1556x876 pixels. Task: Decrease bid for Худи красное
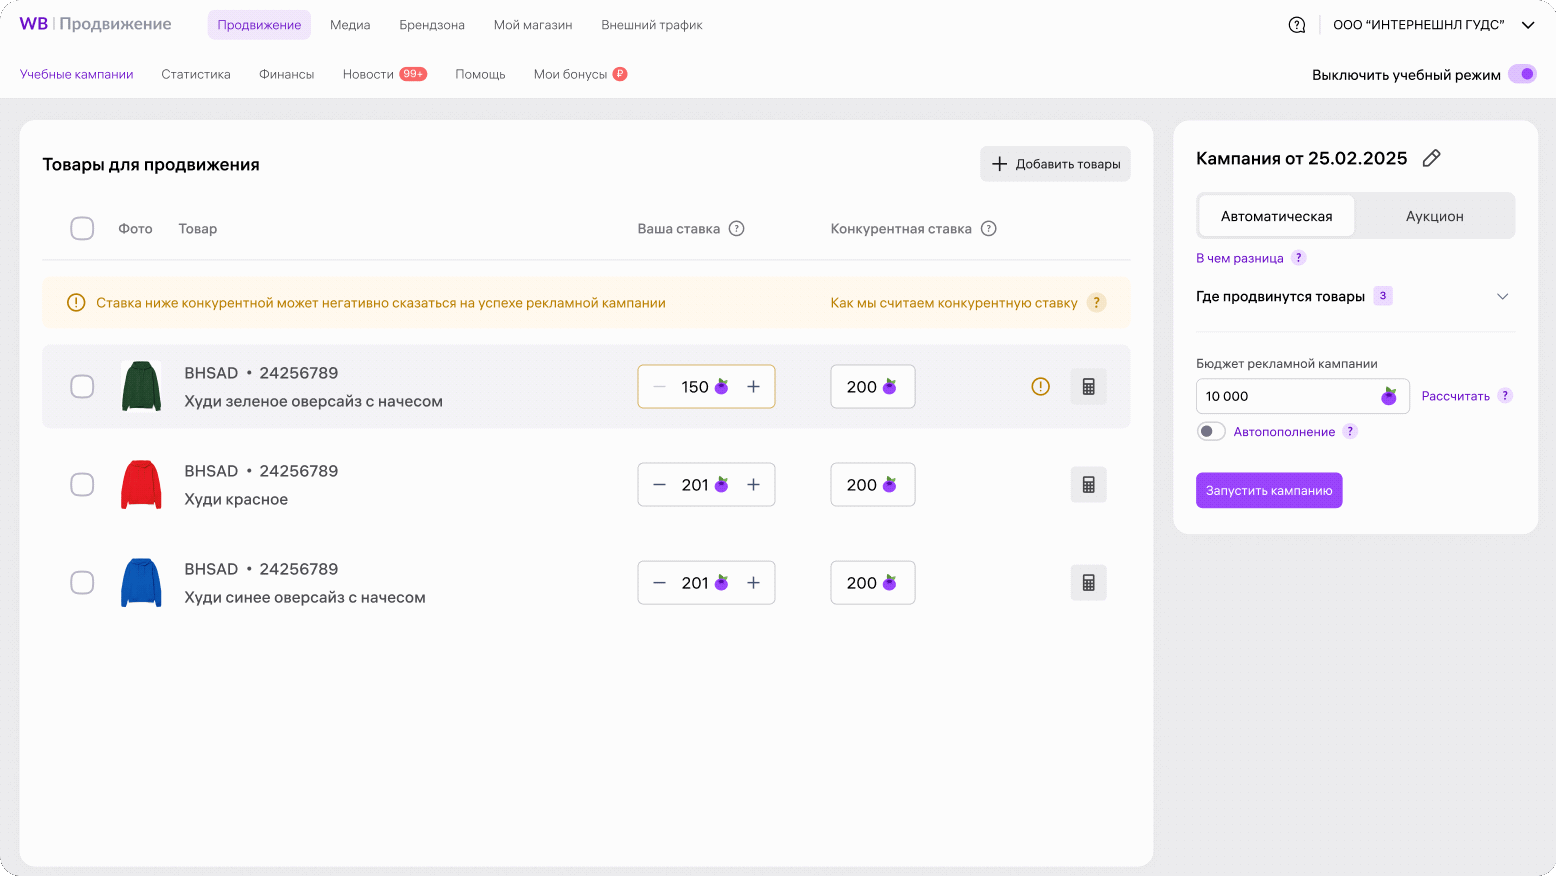pos(659,485)
